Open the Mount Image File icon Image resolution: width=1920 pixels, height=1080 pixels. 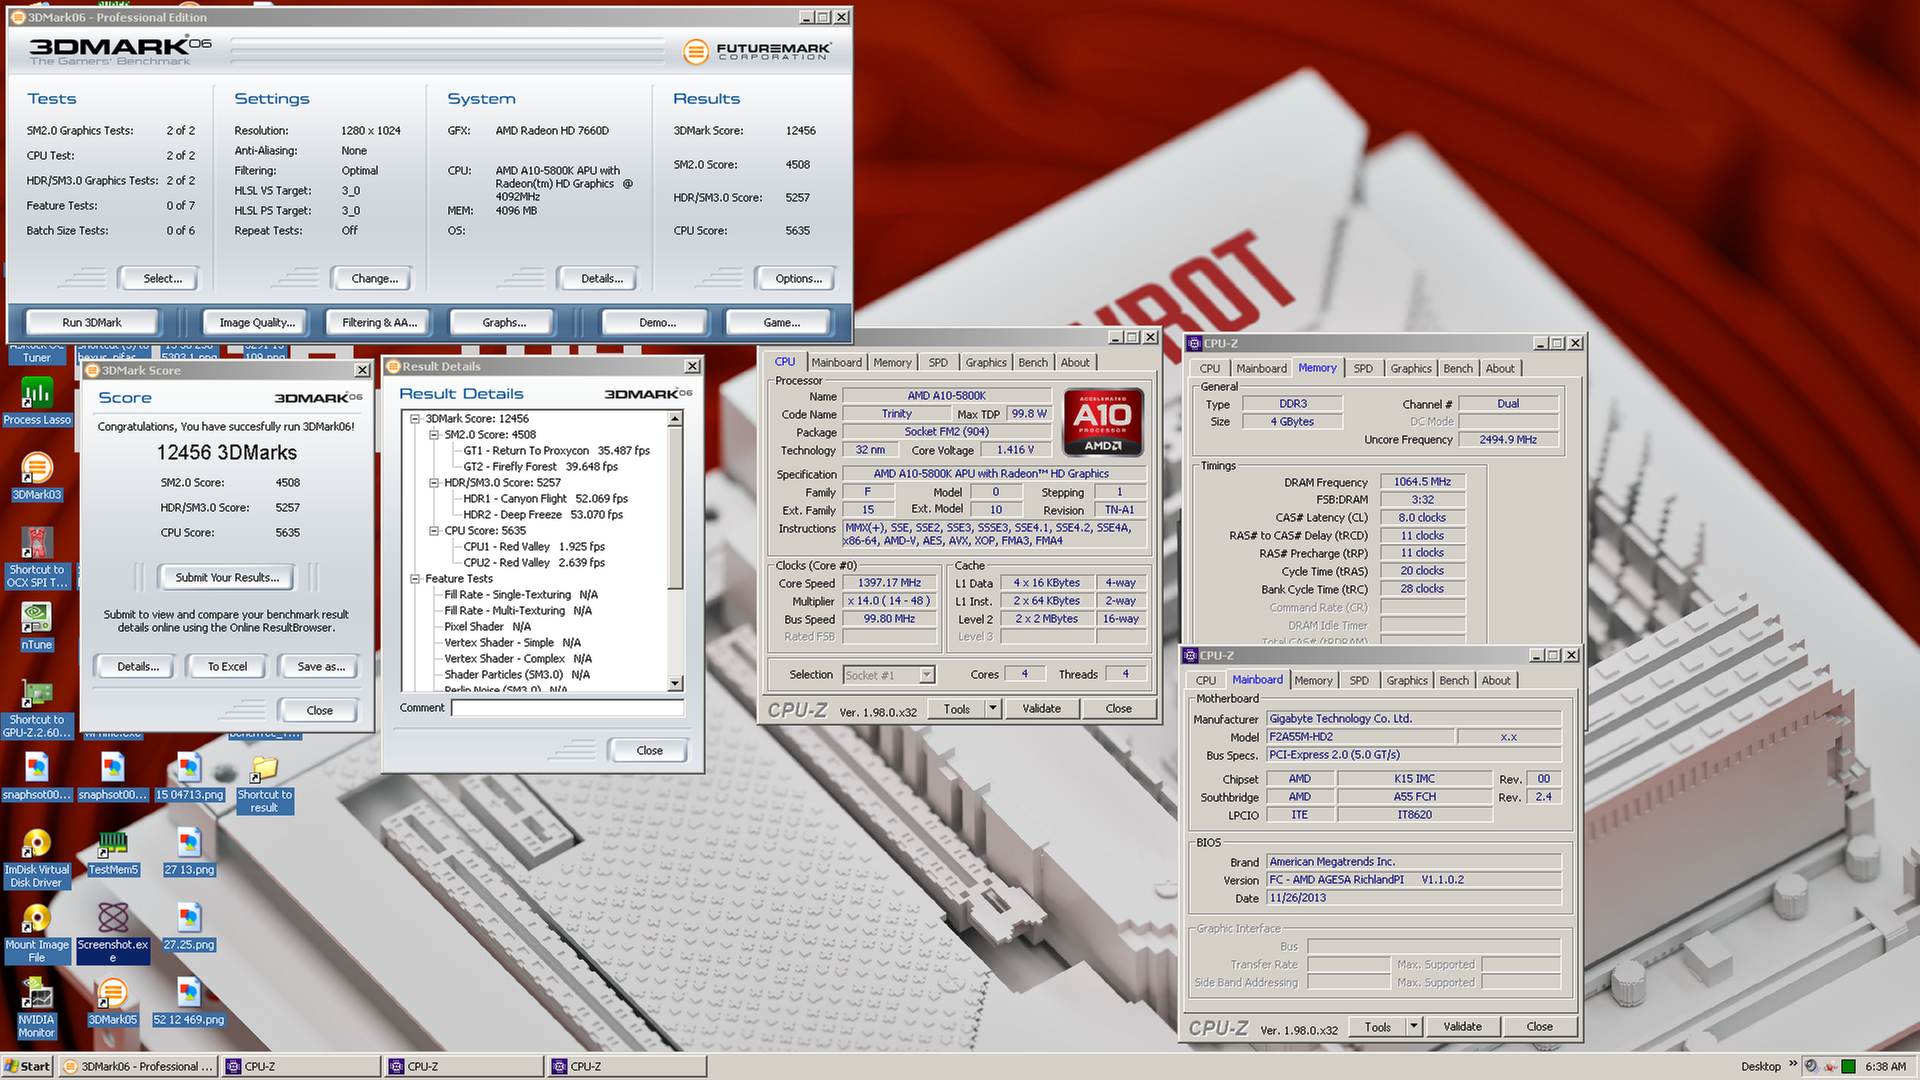click(x=37, y=933)
